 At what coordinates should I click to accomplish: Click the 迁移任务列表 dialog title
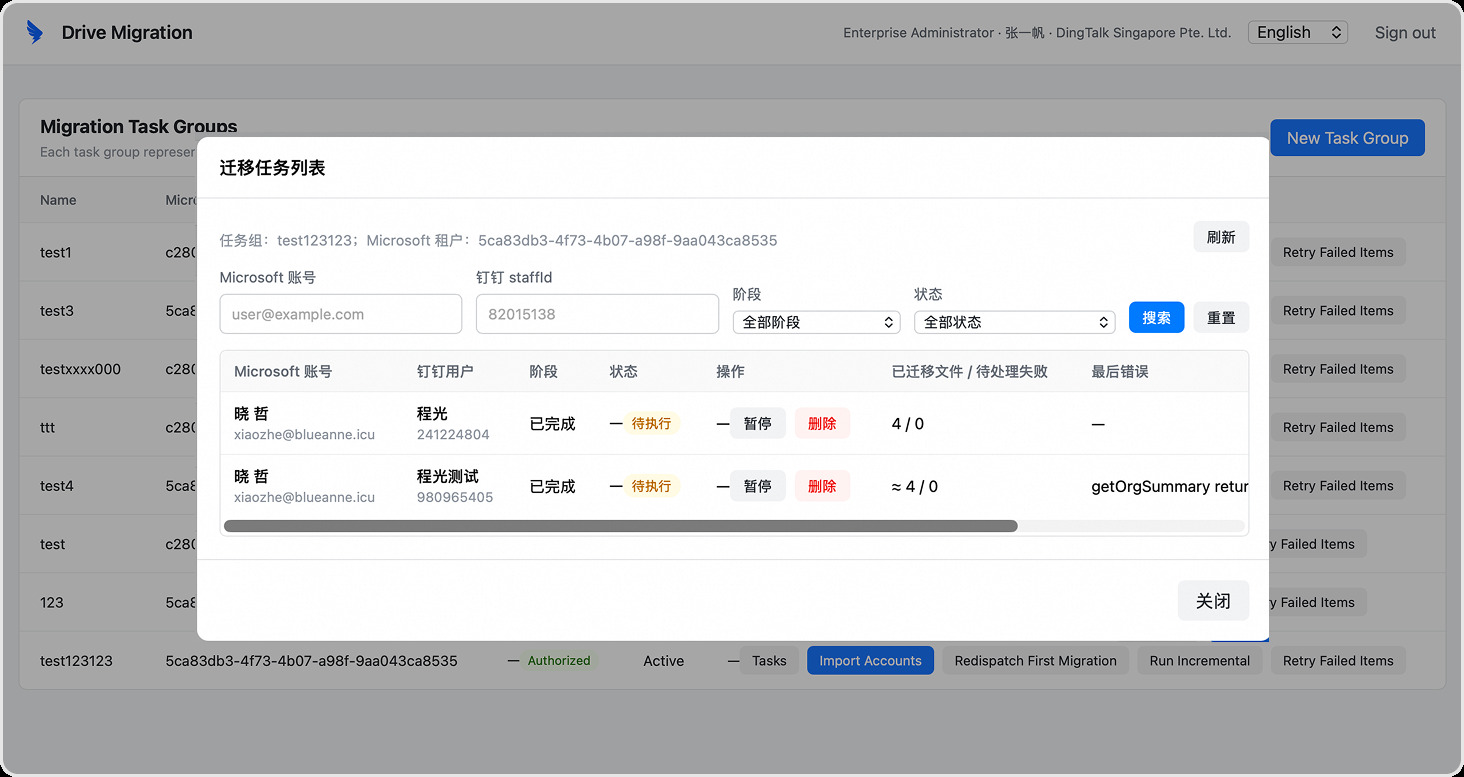pos(272,168)
